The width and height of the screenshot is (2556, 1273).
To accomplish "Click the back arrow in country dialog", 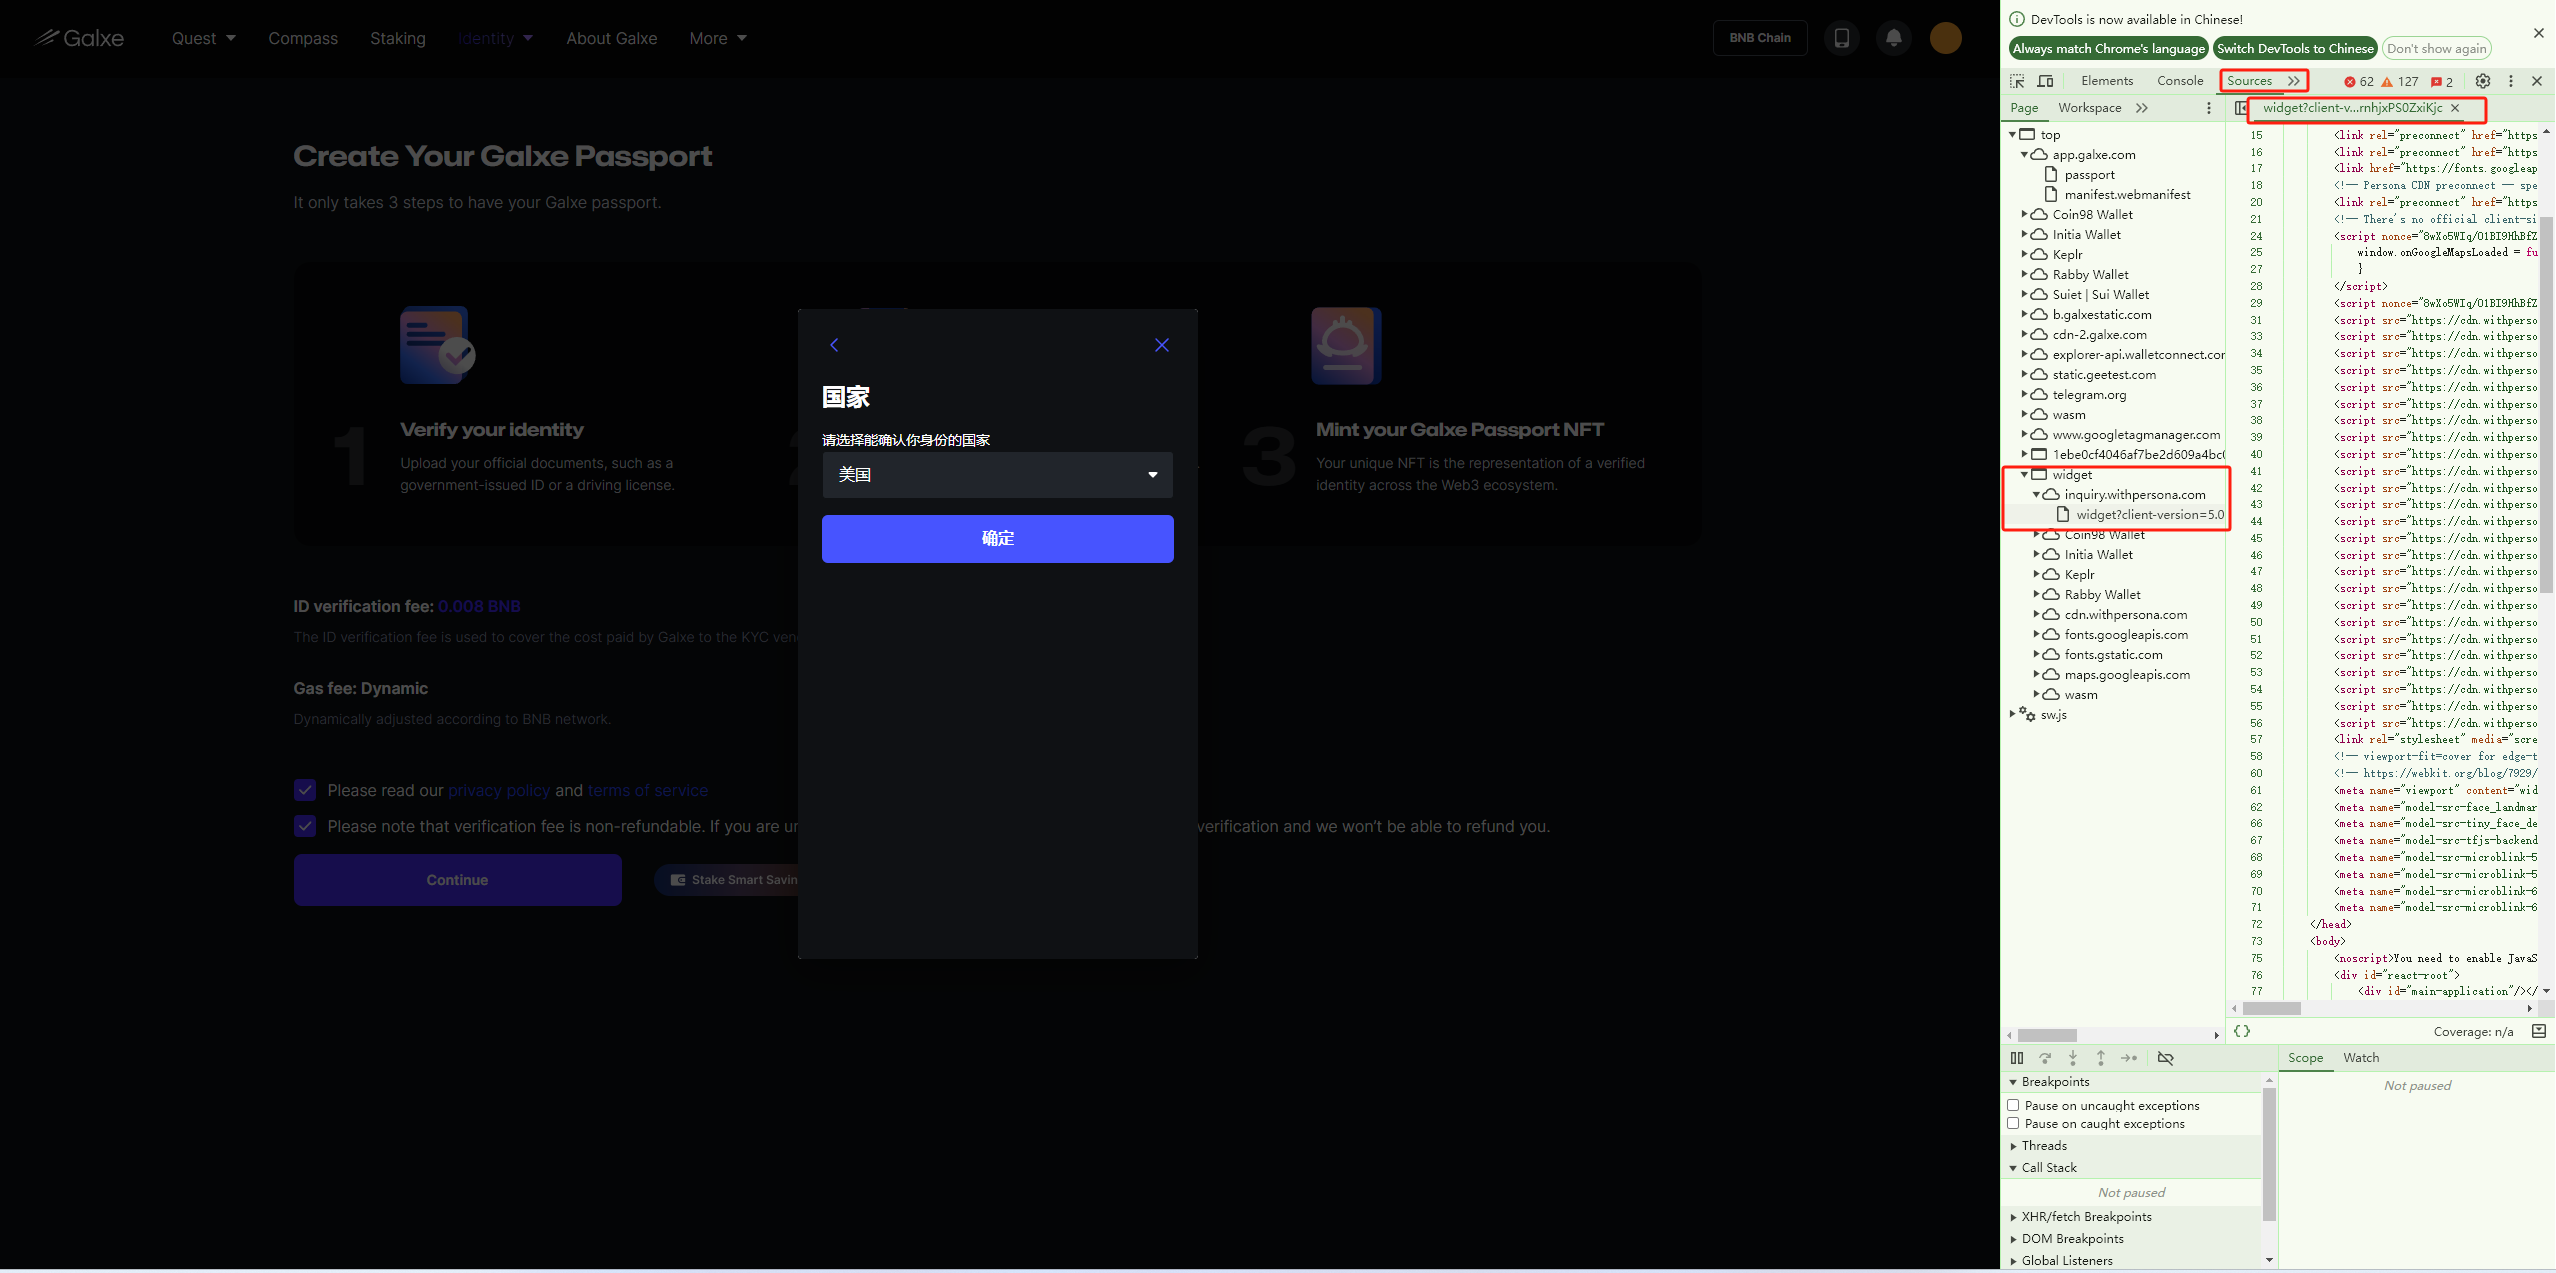I will (834, 345).
